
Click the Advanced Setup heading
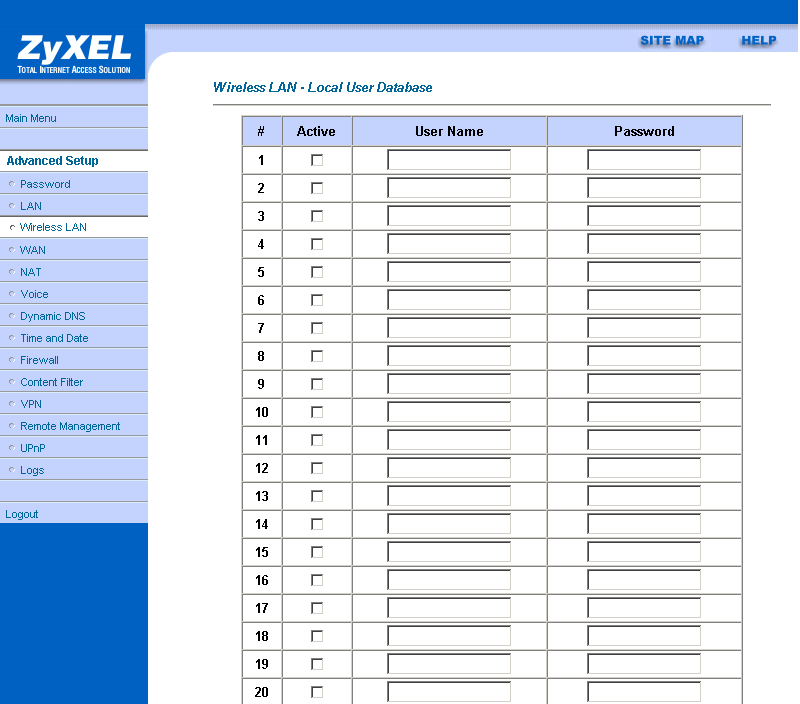click(53, 161)
